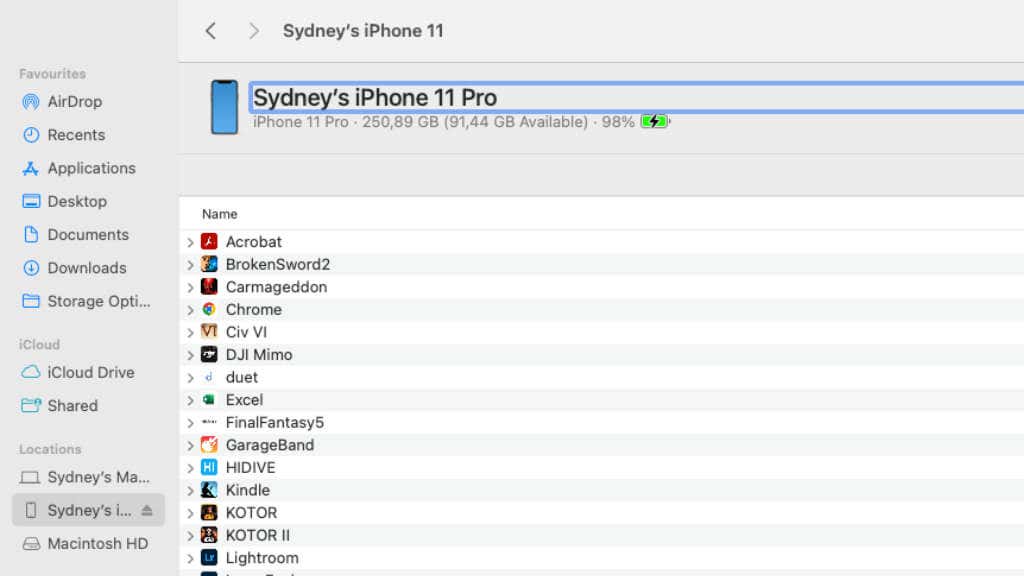Click the Kindle app icon
1024x576 pixels.
coord(209,490)
